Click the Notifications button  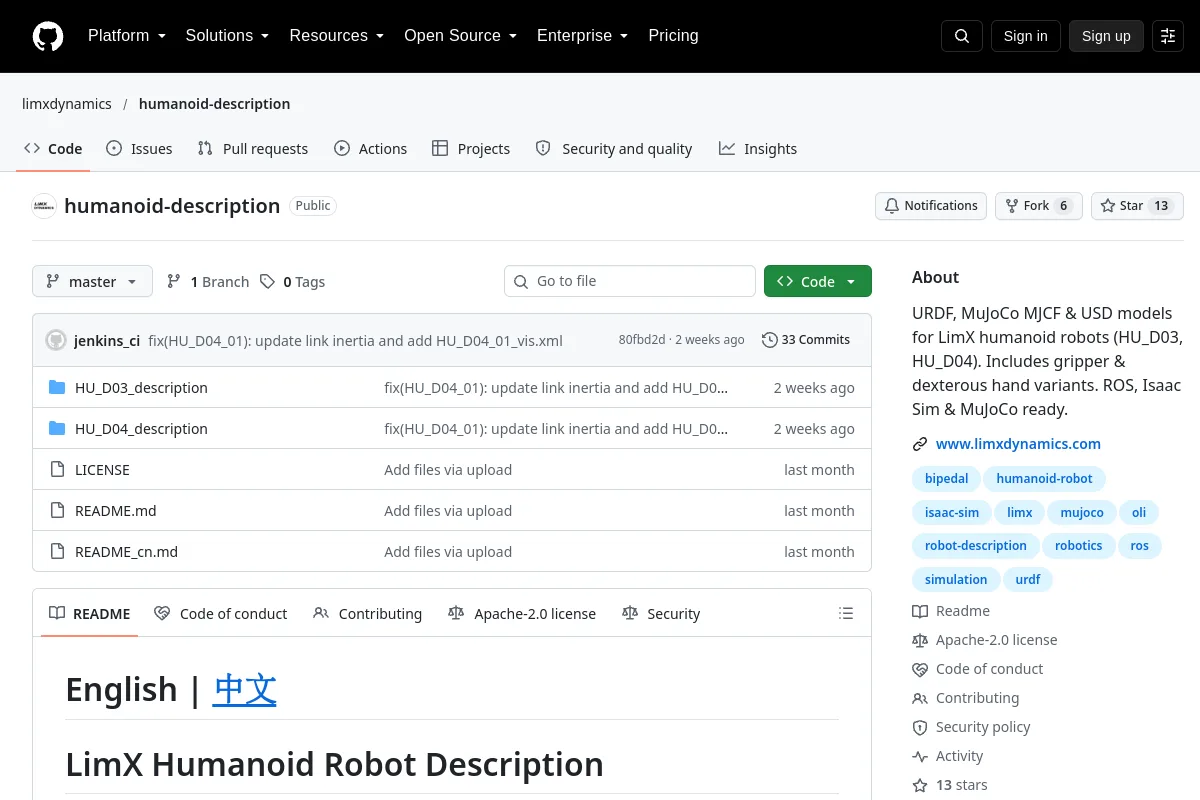coord(931,206)
